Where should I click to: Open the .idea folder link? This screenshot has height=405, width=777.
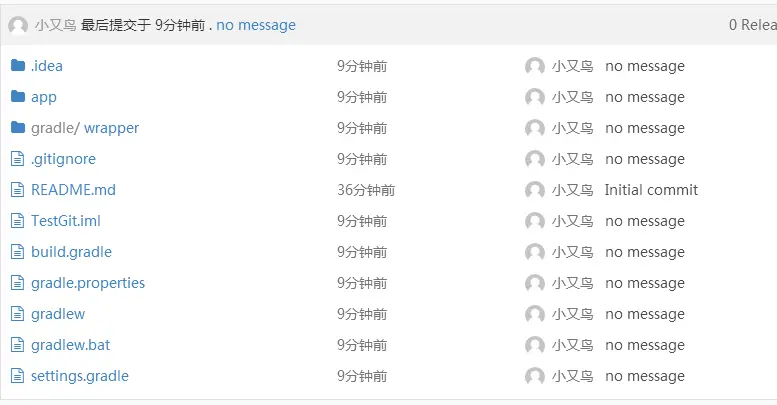coord(47,66)
